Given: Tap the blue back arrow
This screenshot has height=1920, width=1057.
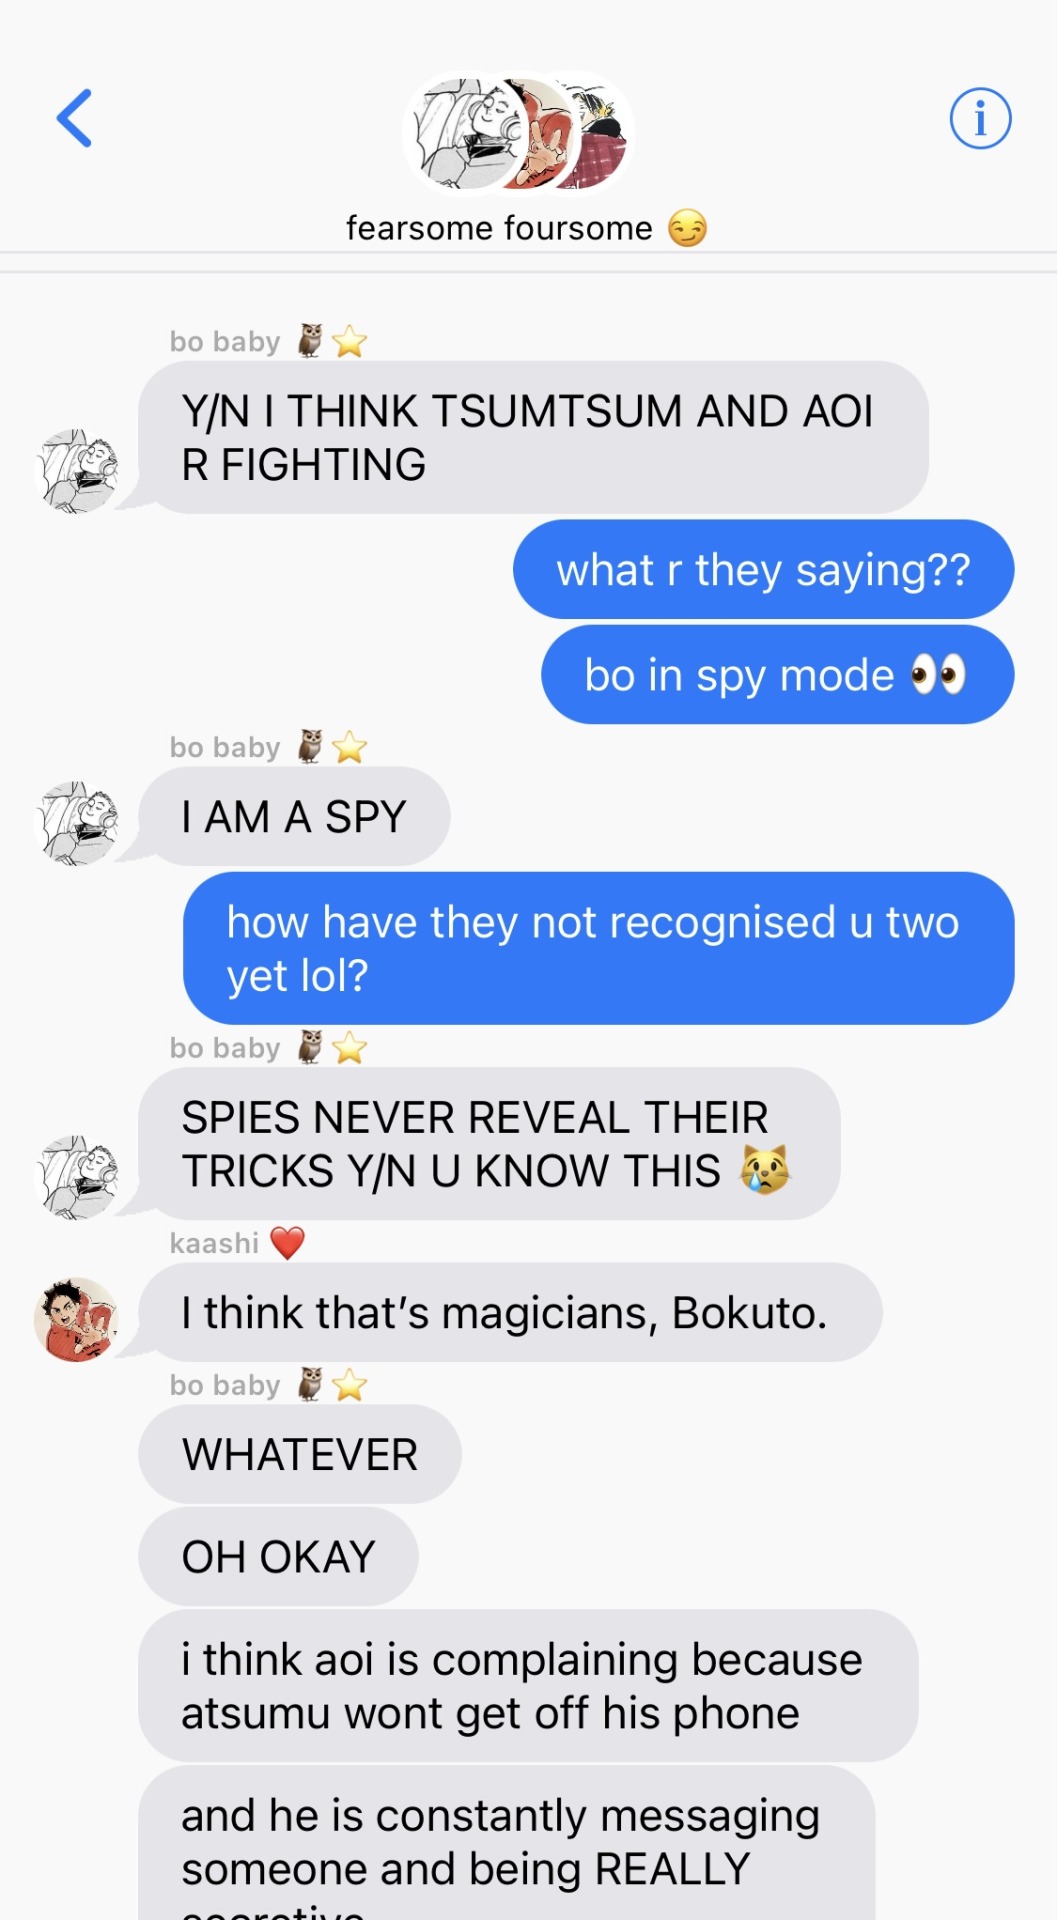Looking at the screenshot, I should coord(74,118).
